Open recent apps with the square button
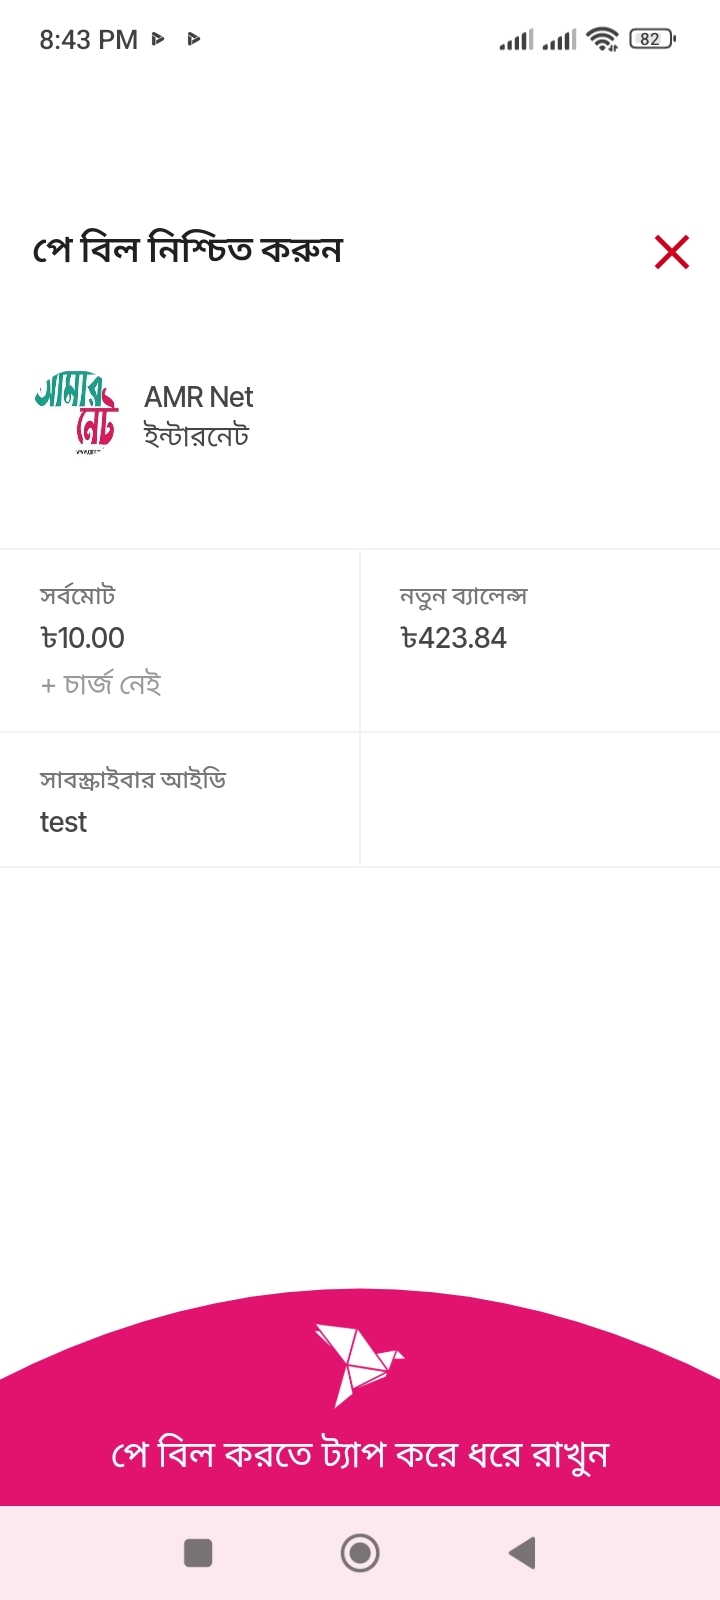 pyautogui.click(x=198, y=1553)
